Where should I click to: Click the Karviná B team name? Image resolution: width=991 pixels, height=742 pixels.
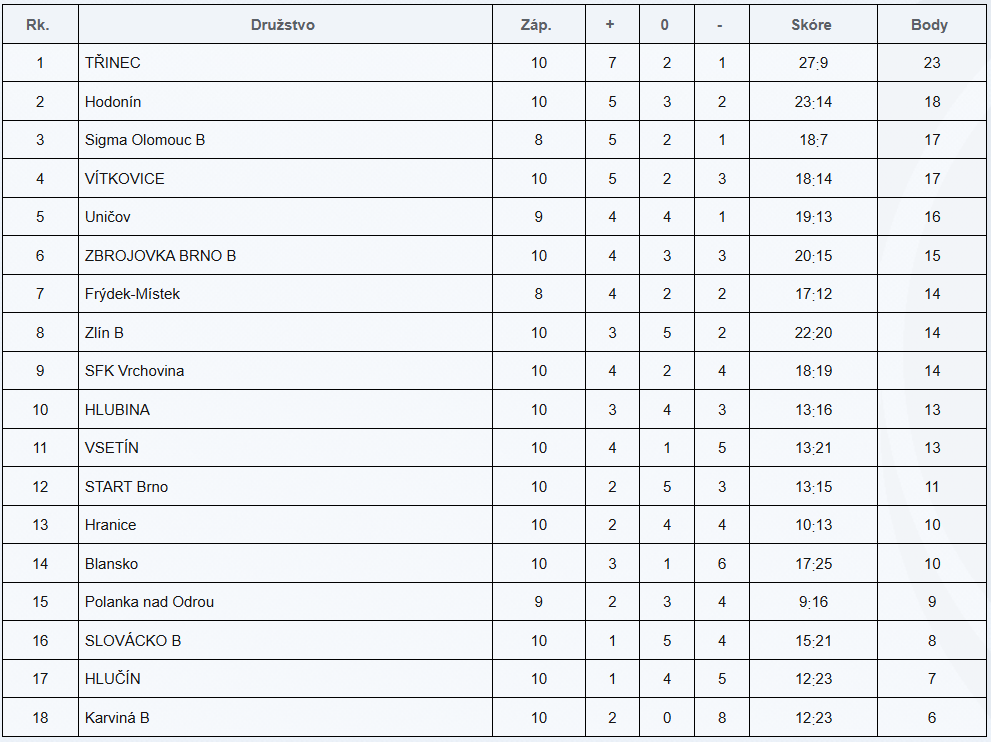[x=117, y=718]
